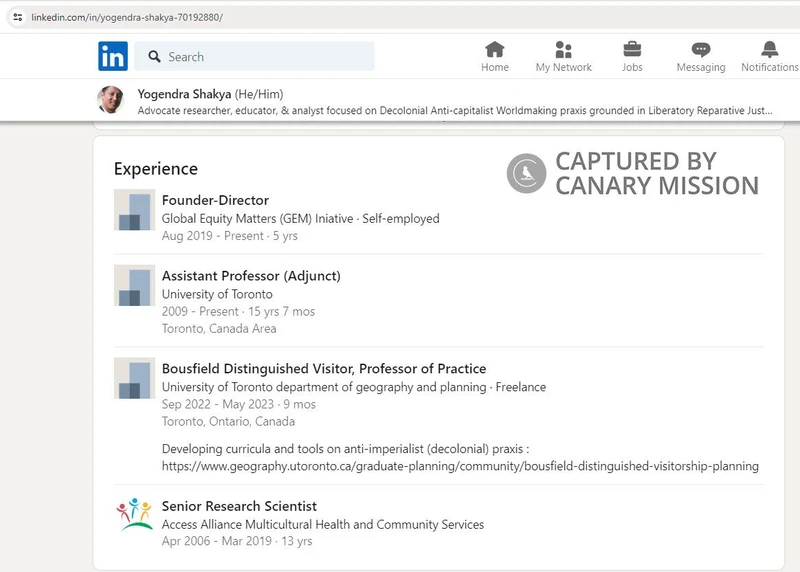Click Yogendra Shakya's profile photo
Viewport: 800px width, 572px height.
(111, 100)
